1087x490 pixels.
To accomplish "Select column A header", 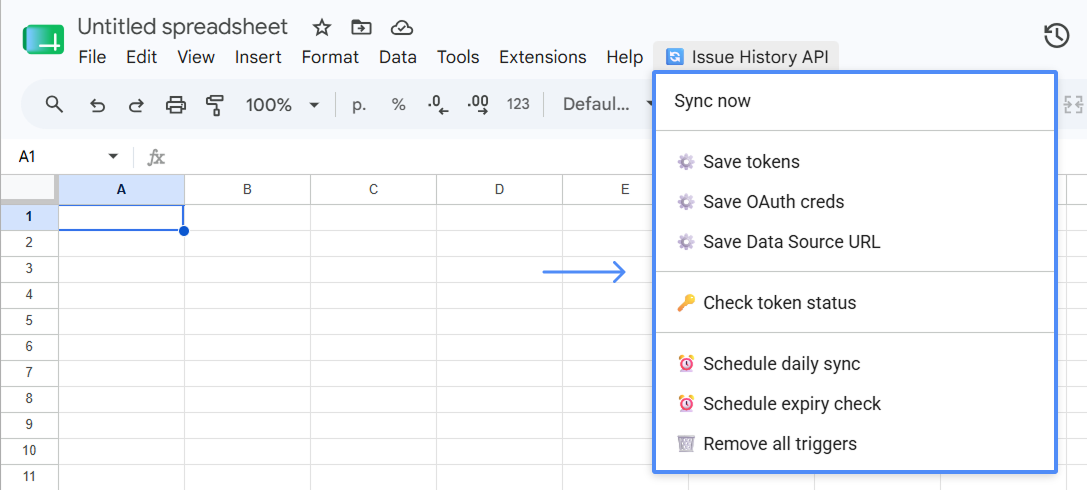I will coord(121,189).
